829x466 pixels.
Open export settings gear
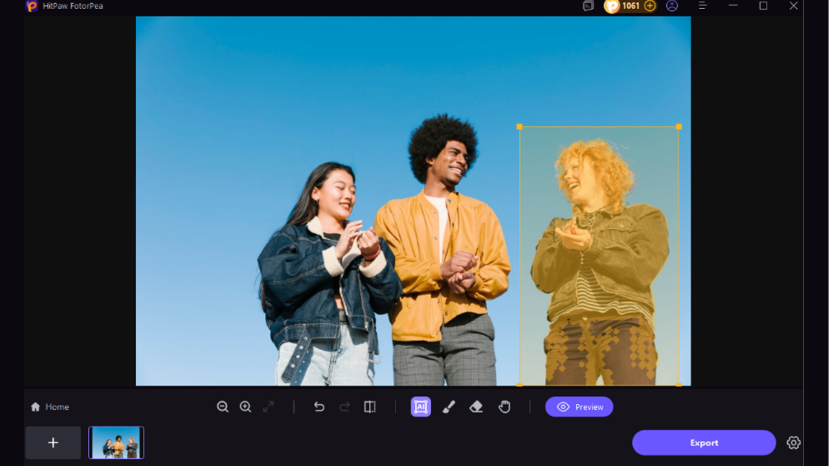793,443
